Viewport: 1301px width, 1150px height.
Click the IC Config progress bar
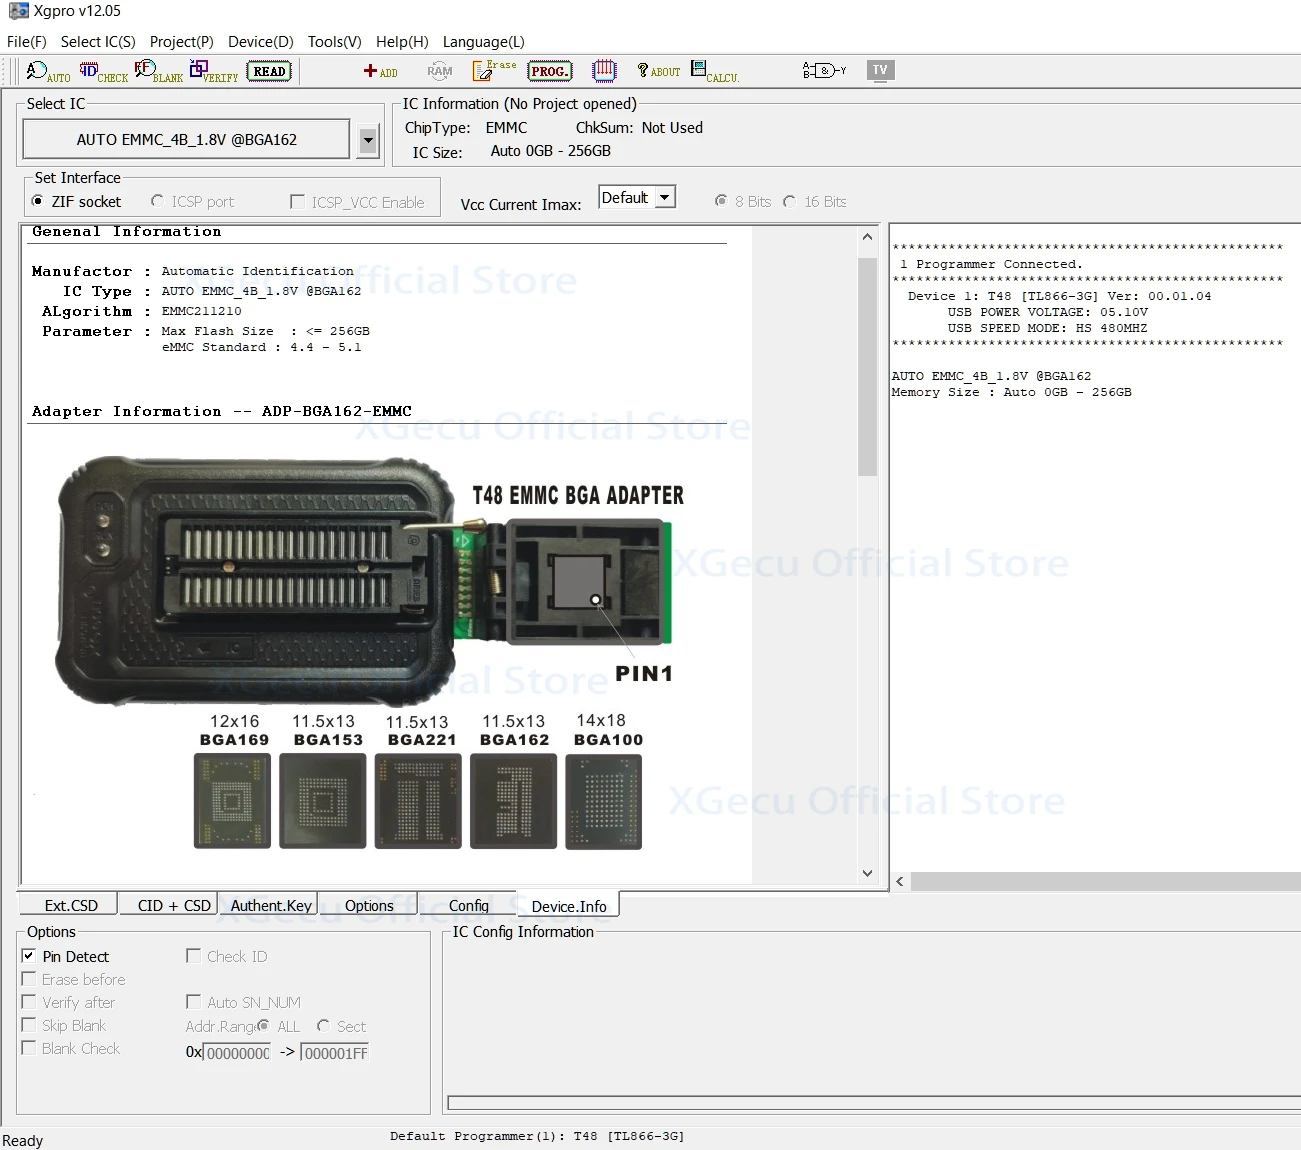(874, 1103)
